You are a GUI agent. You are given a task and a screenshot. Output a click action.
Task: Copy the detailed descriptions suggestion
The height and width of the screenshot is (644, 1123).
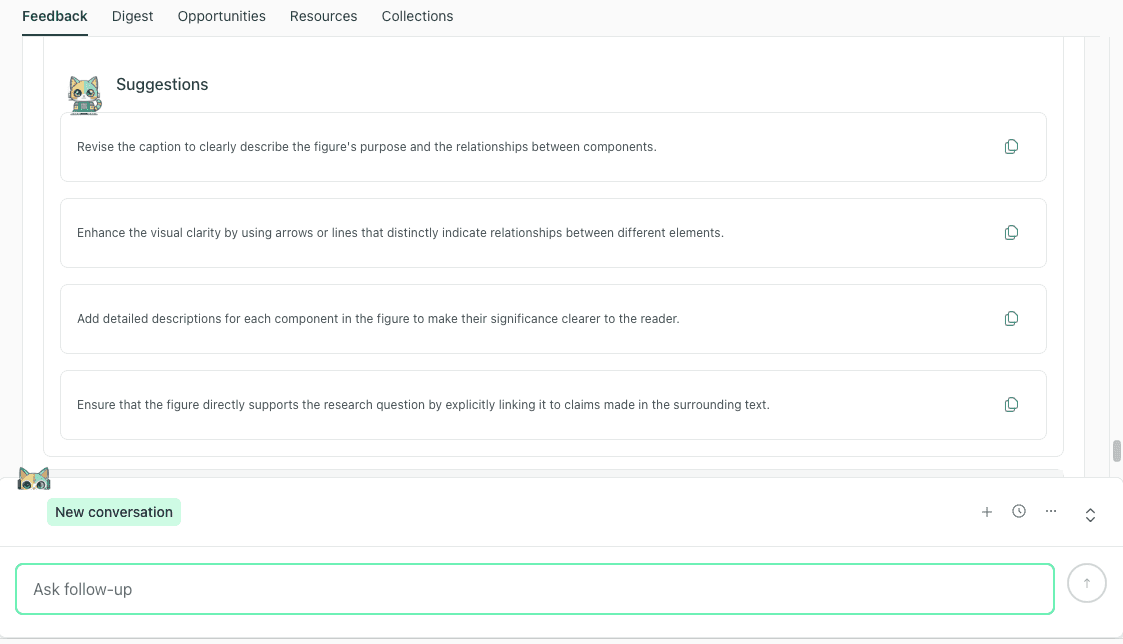[1011, 318]
